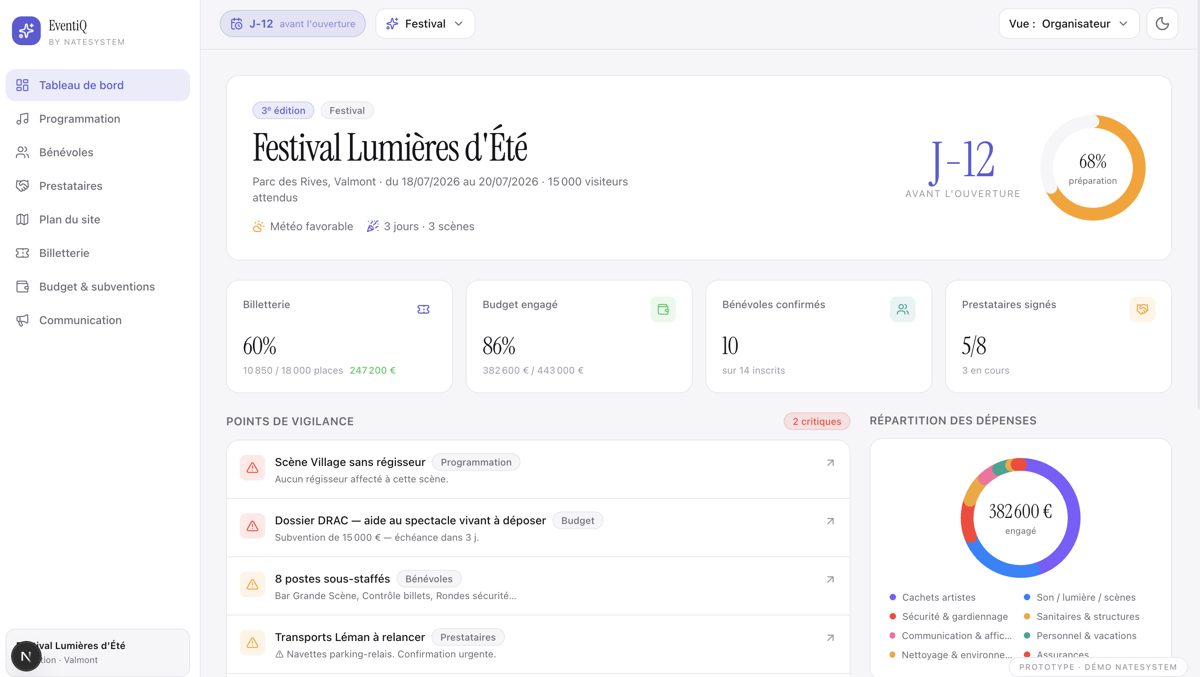Open the Programmation section
Image resolution: width=1200 pixels, height=677 pixels.
point(97,119)
